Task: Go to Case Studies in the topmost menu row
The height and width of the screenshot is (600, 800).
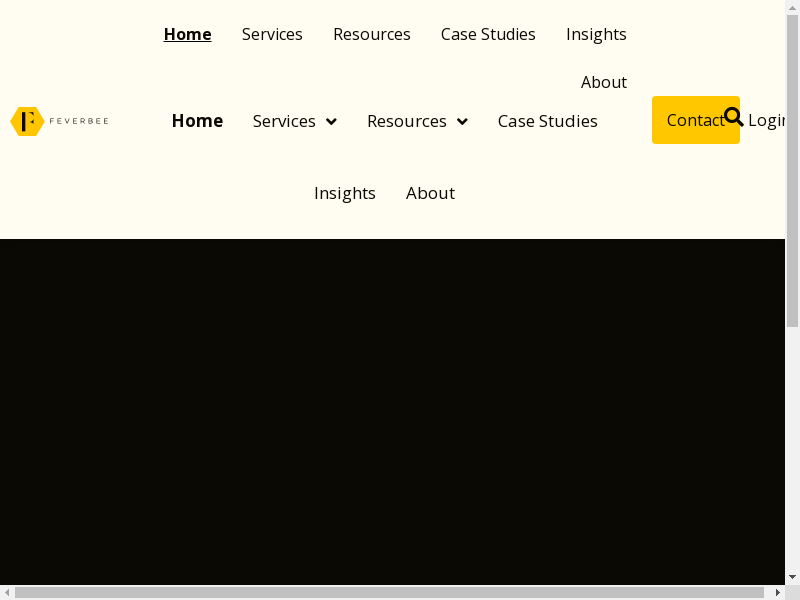Action: [488, 34]
